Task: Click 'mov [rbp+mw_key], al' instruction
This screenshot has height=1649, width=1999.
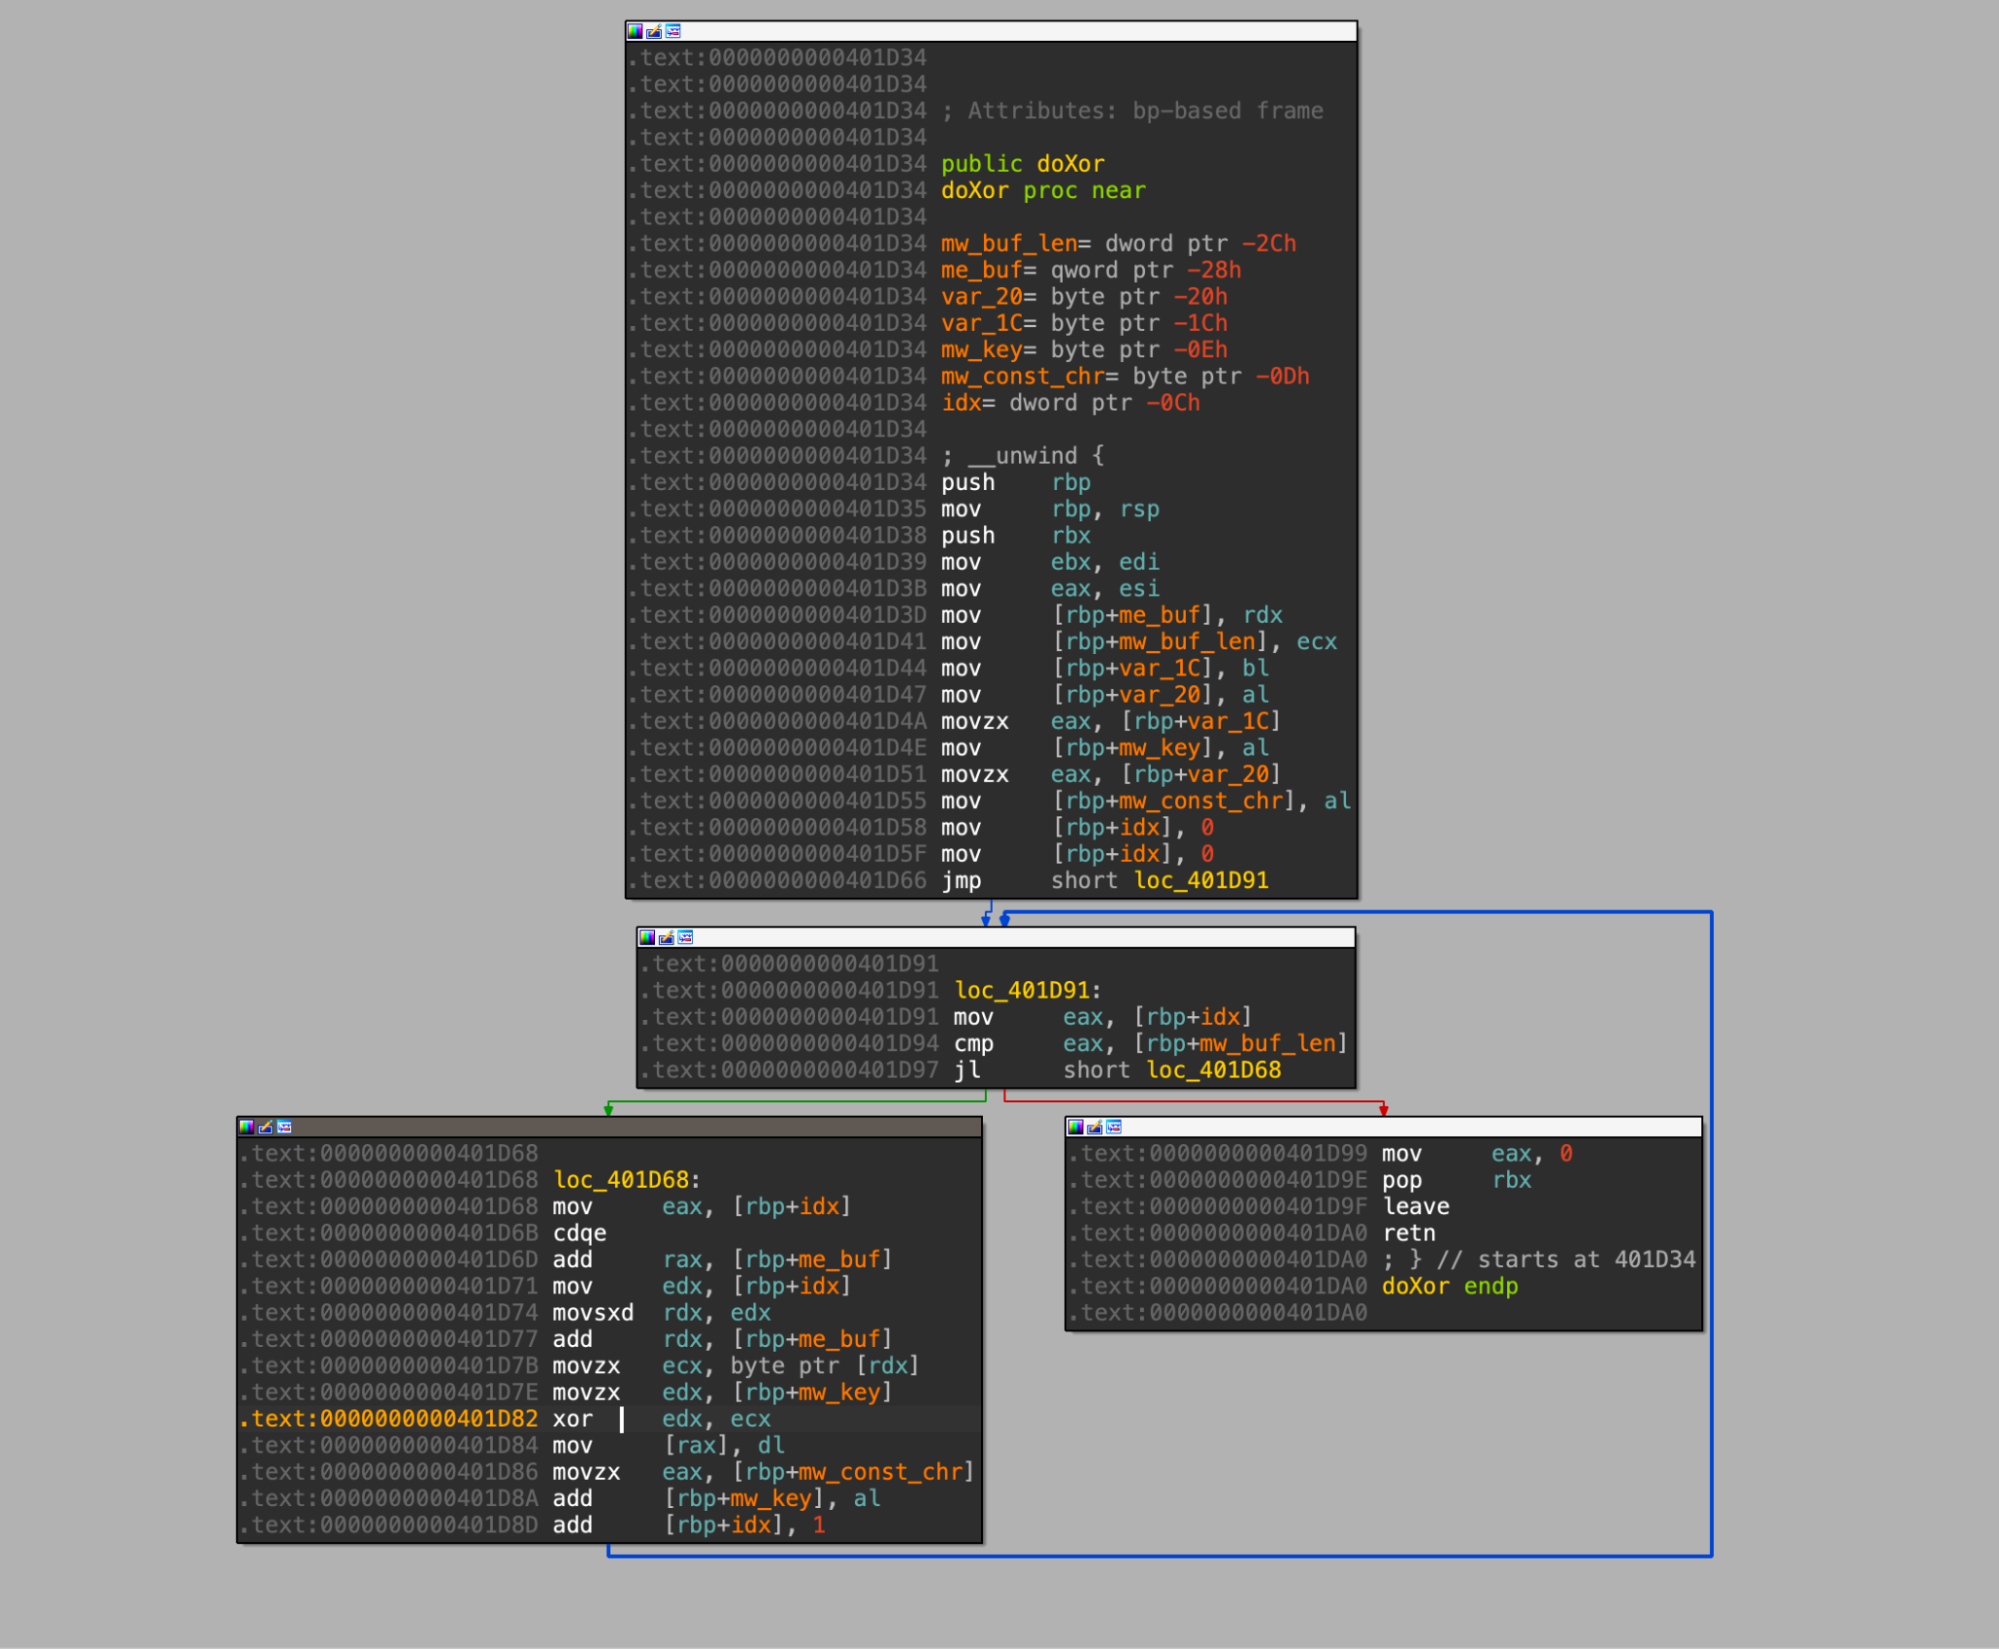Action: point(1105,747)
